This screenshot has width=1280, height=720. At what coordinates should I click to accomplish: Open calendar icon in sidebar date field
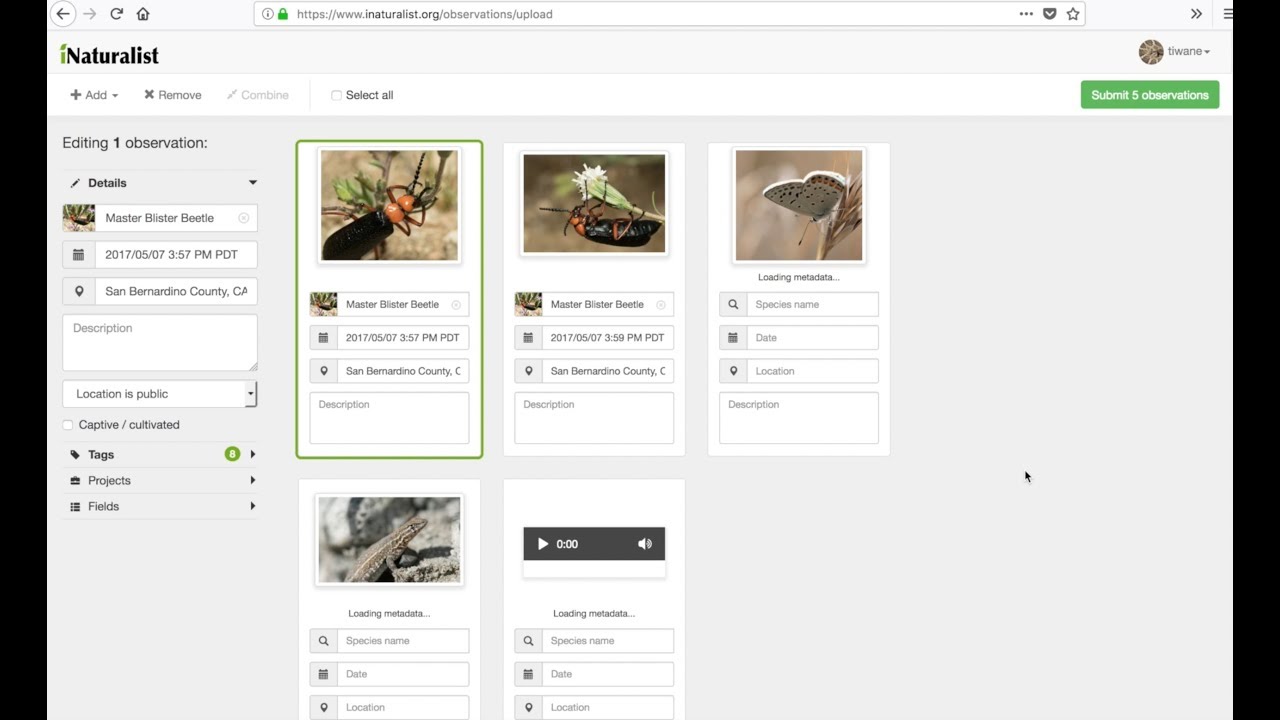(78, 255)
